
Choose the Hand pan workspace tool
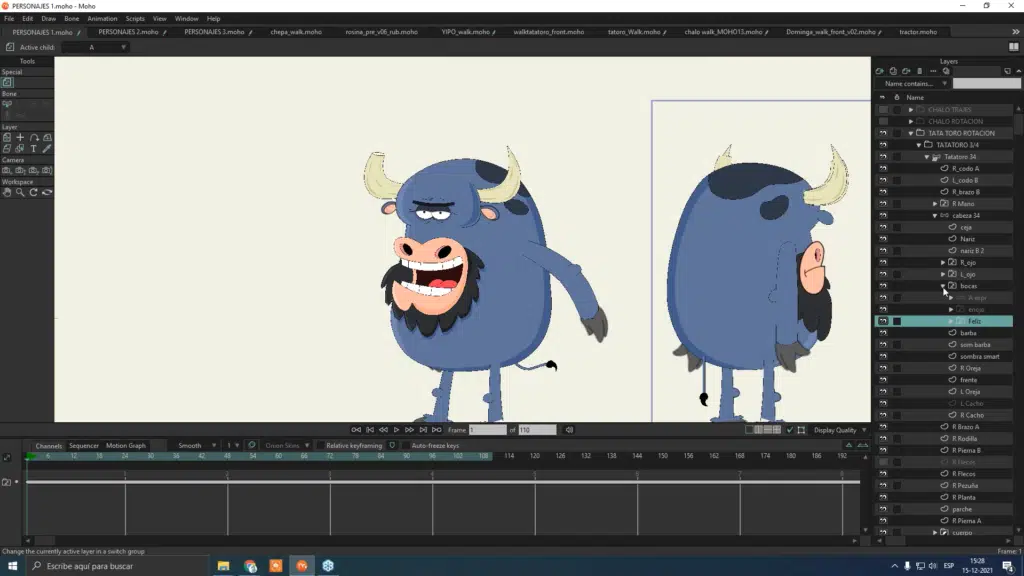tap(7, 193)
